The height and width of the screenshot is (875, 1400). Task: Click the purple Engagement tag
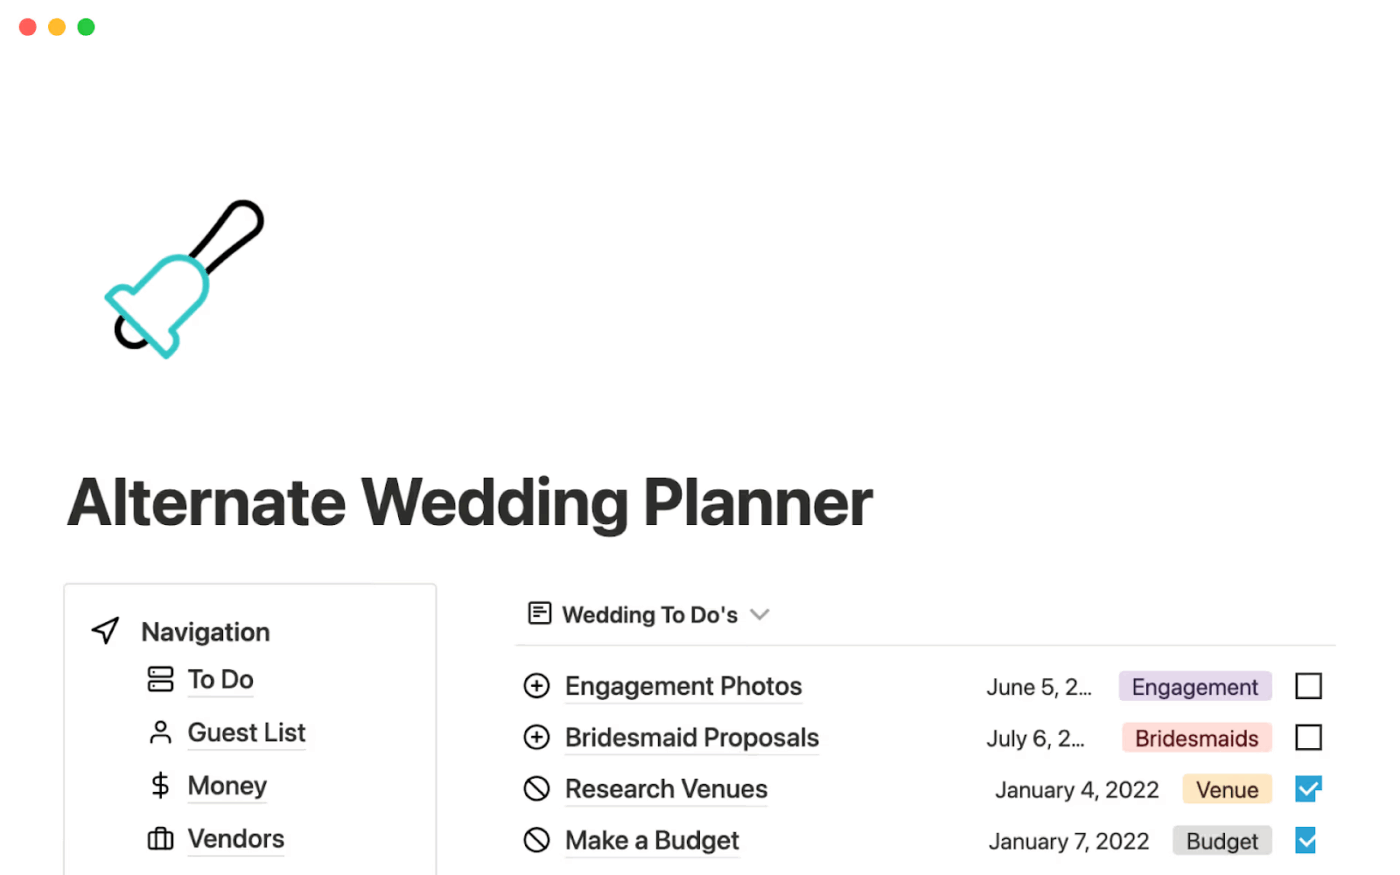pyautogui.click(x=1194, y=687)
